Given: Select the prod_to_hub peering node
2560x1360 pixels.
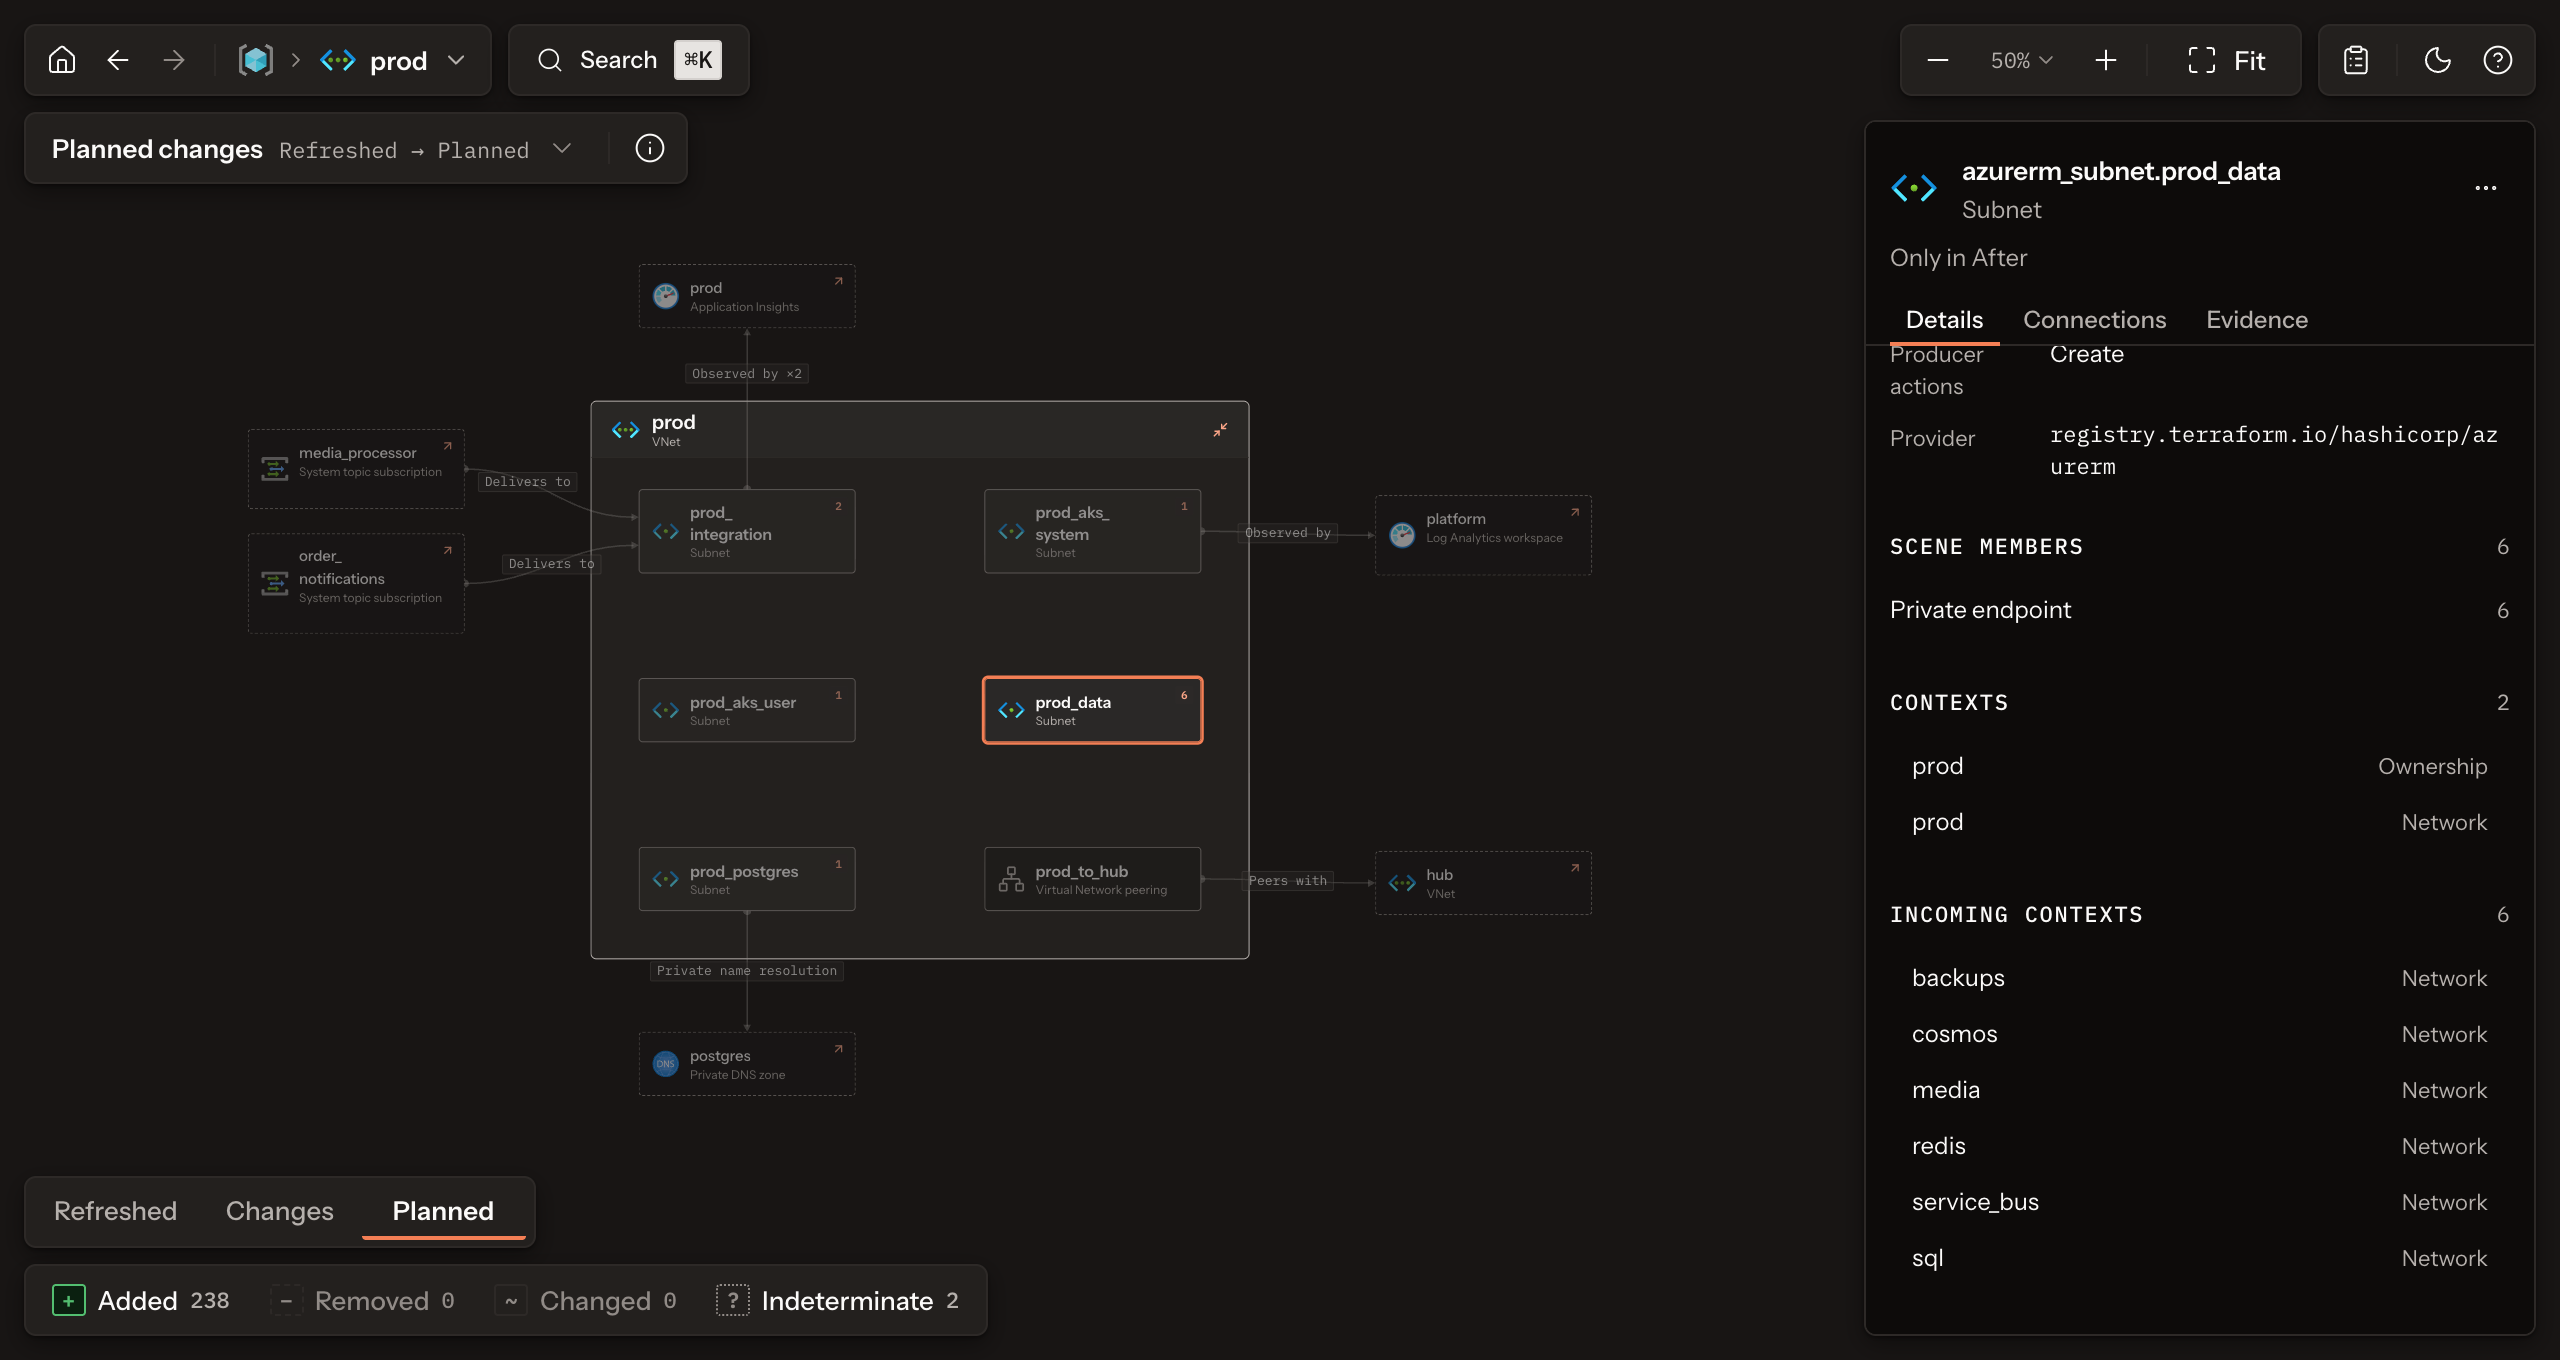Looking at the screenshot, I should [x=1092, y=879].
